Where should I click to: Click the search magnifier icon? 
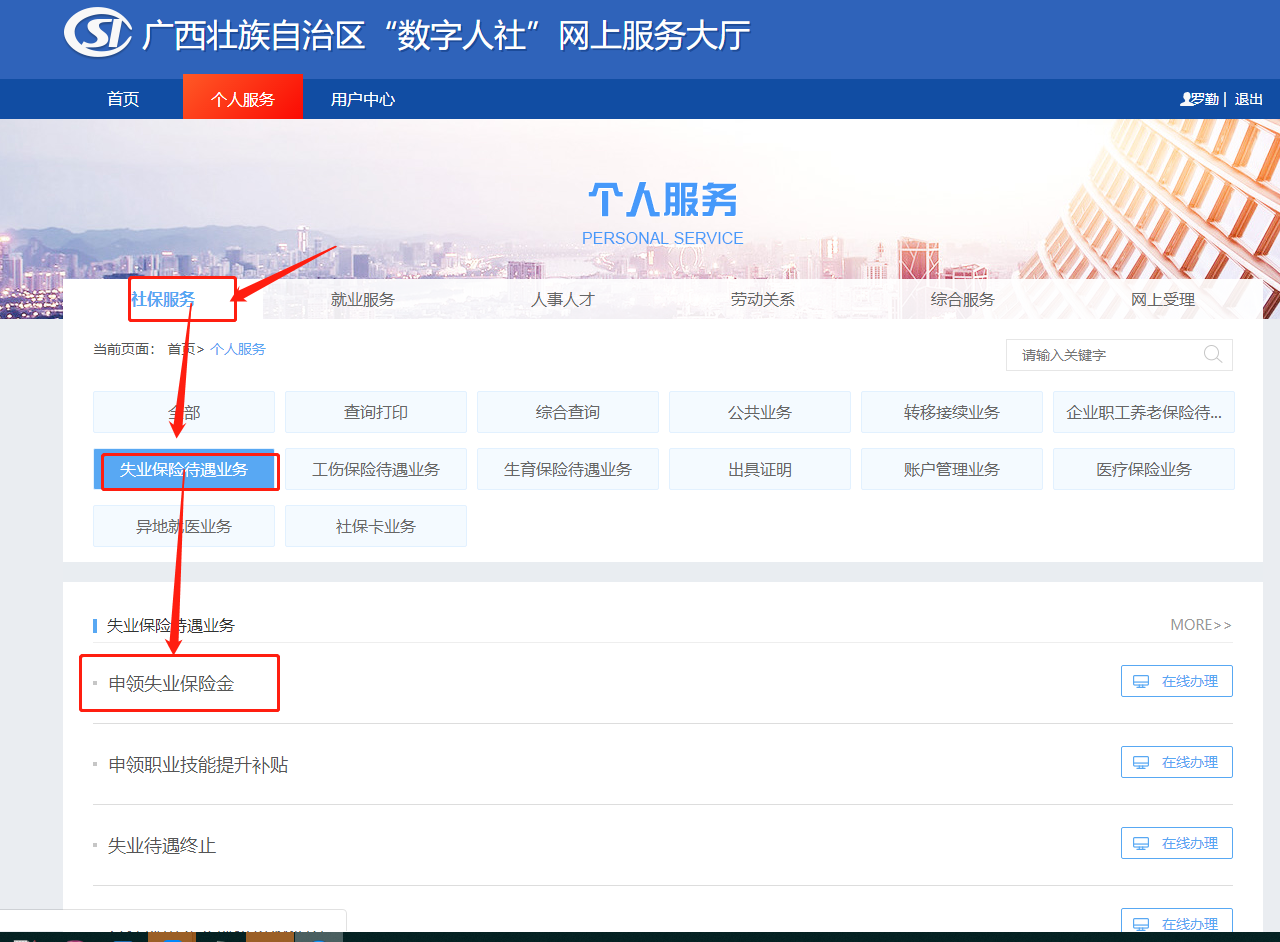(x=1213, y=354)
